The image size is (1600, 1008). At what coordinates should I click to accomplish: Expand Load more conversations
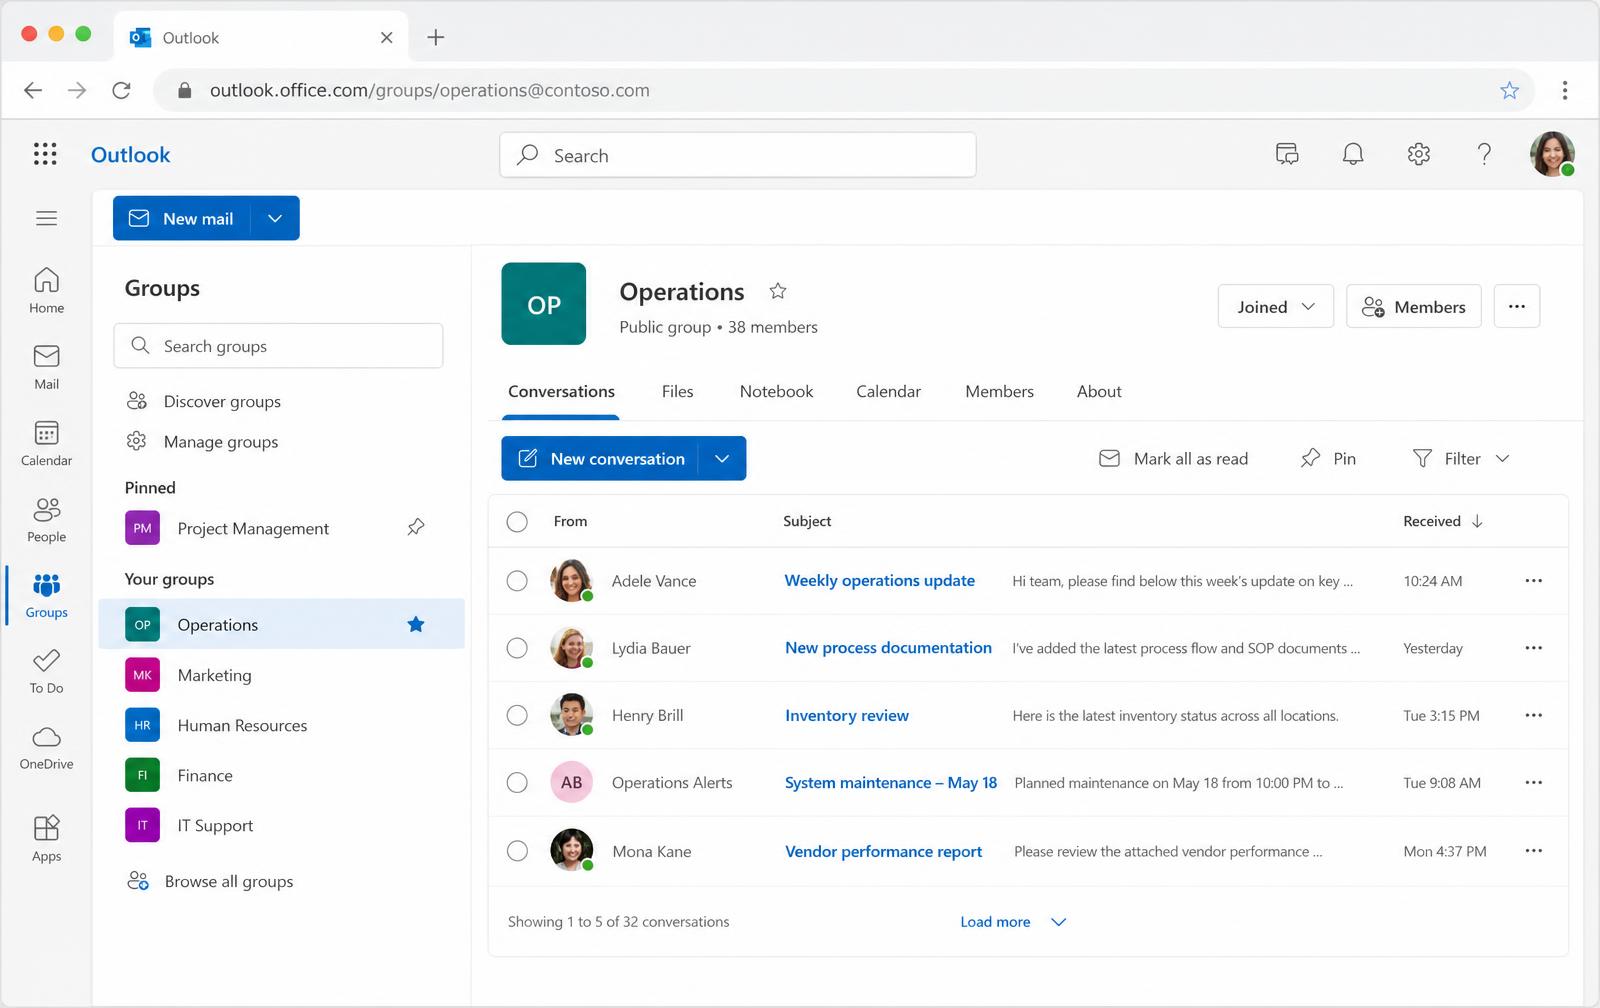[x=1013, y=922]
